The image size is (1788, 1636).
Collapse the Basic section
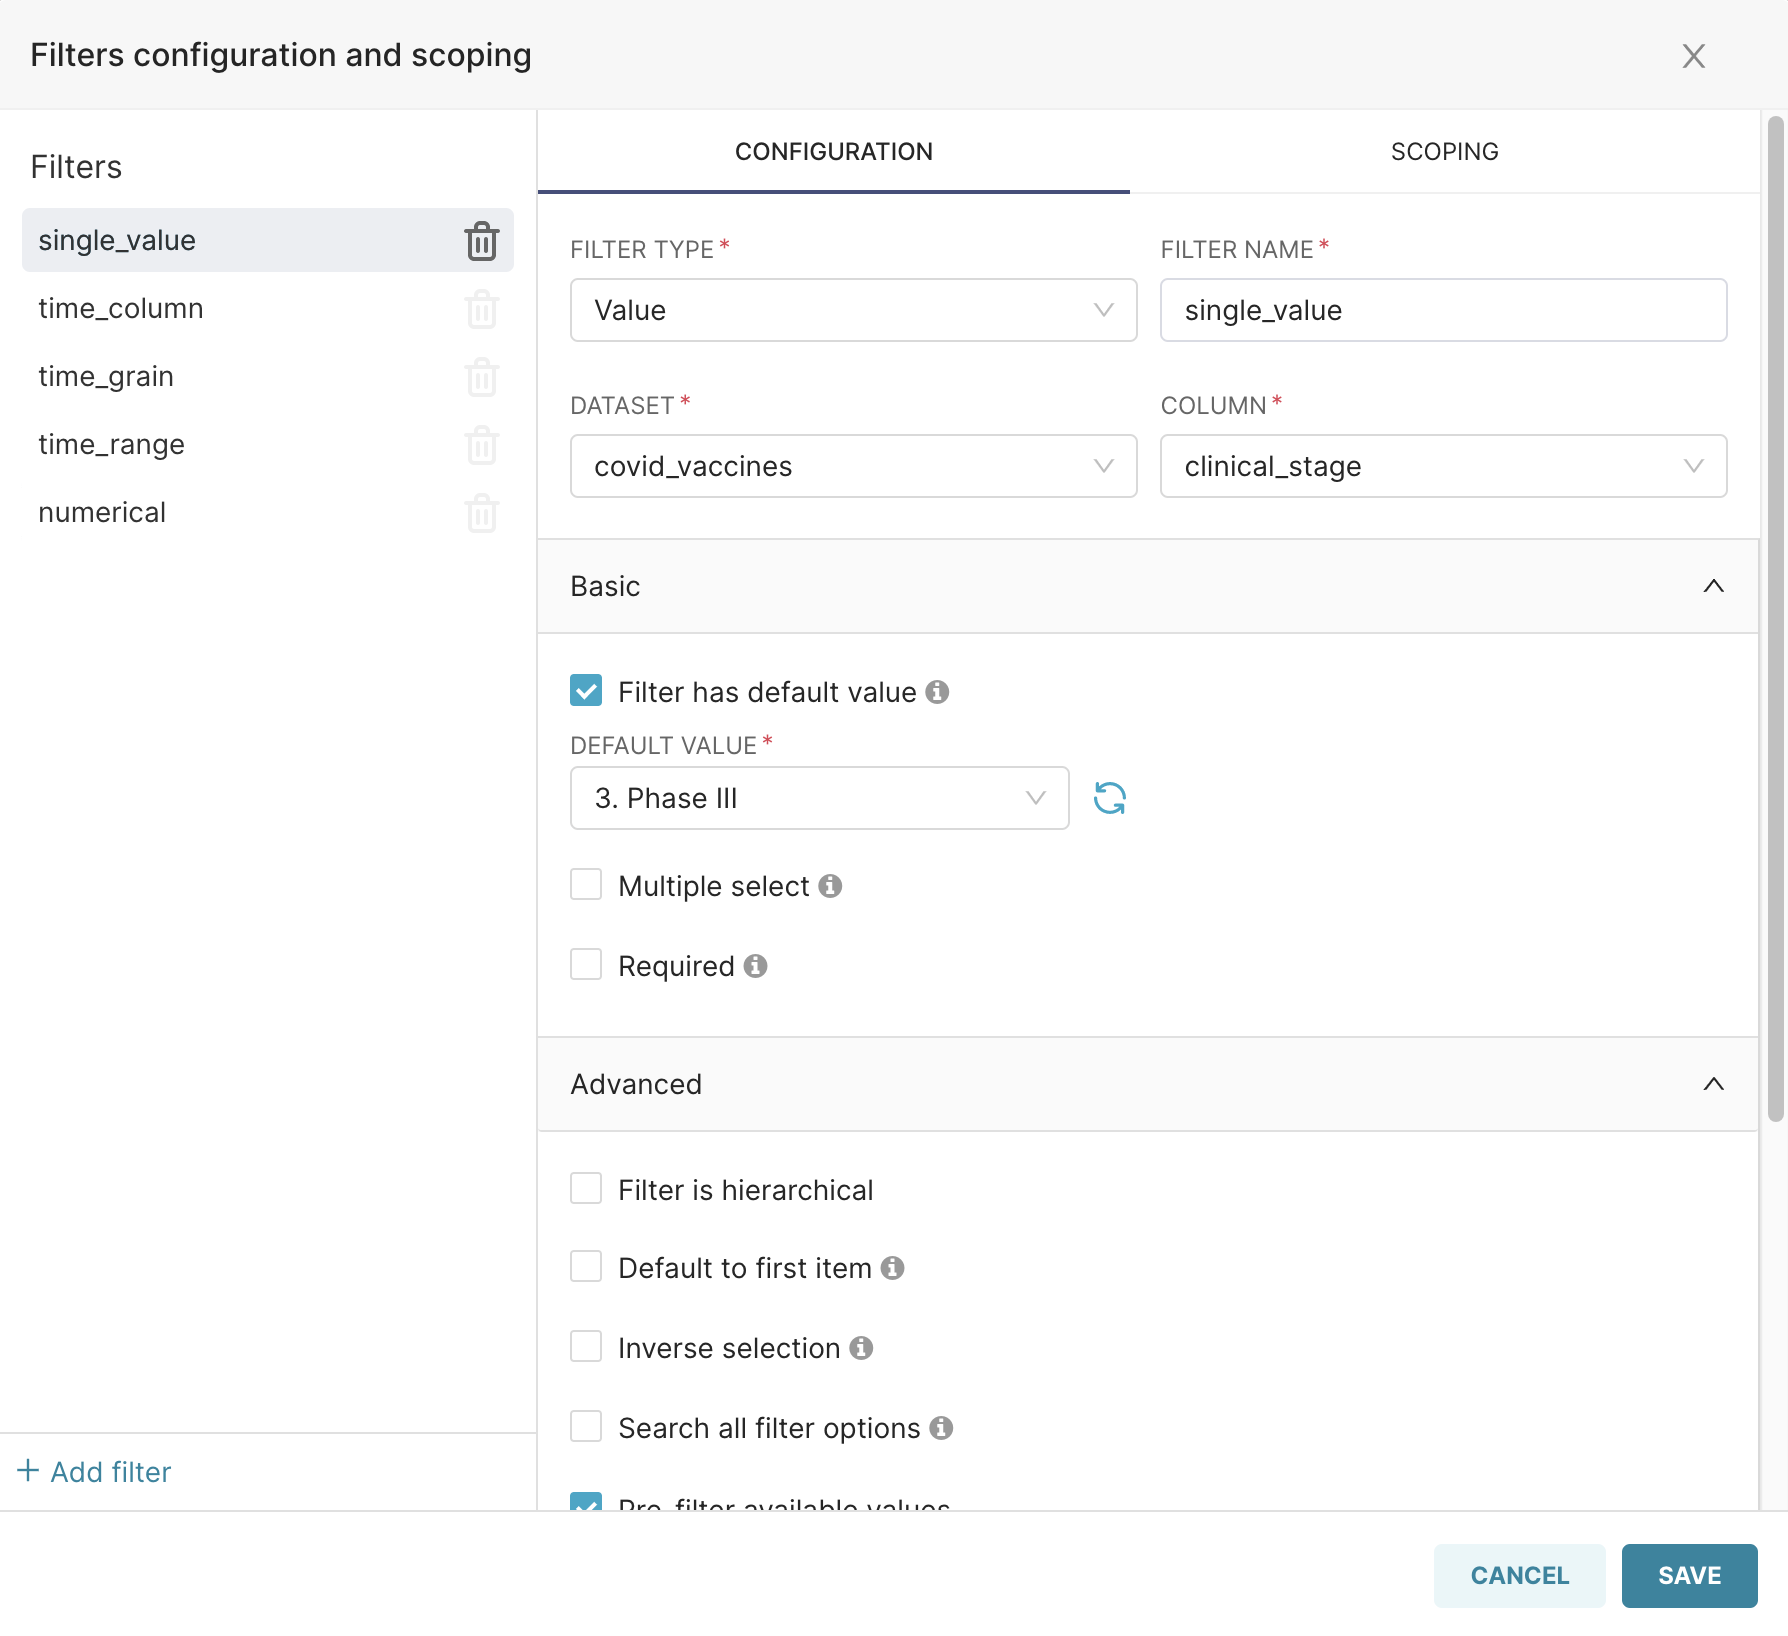1147,586
